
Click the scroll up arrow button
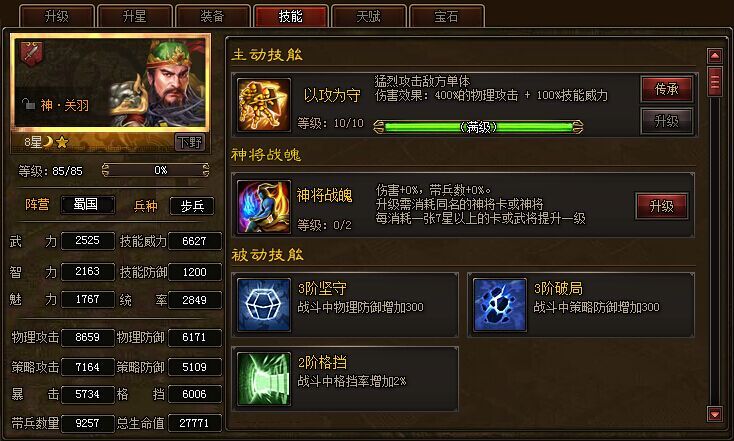(x=715, y=56)
